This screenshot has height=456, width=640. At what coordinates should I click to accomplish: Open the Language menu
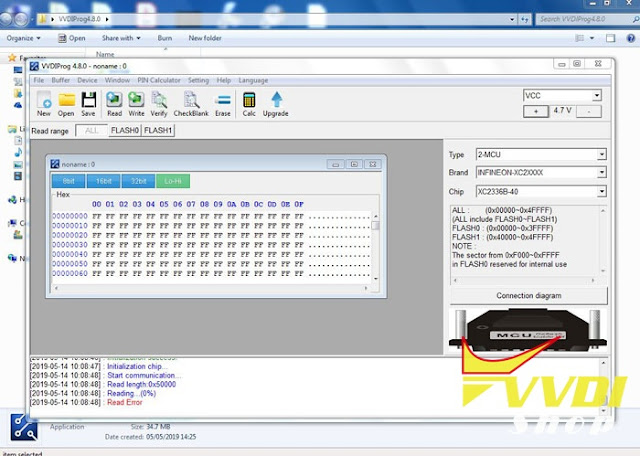click(x=253, y=80)
